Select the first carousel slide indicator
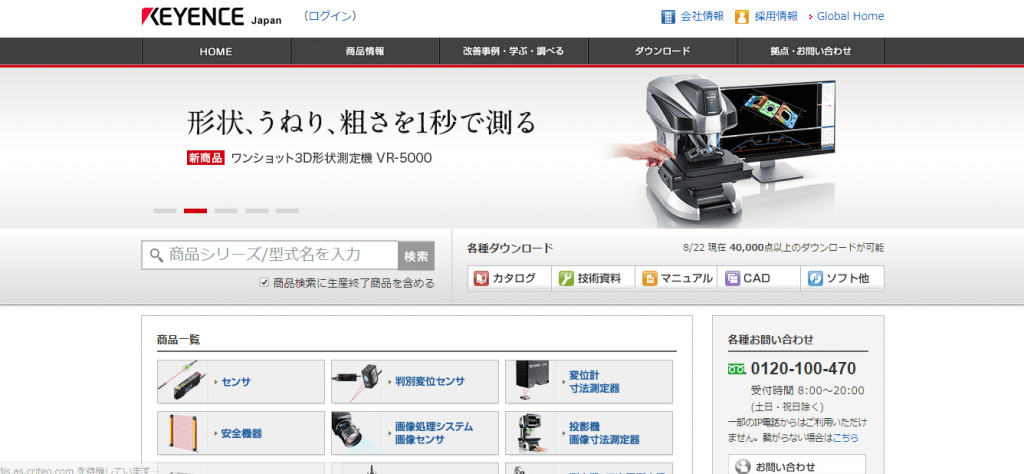This screenshot has height=474, width=1024. click(165, 211)
